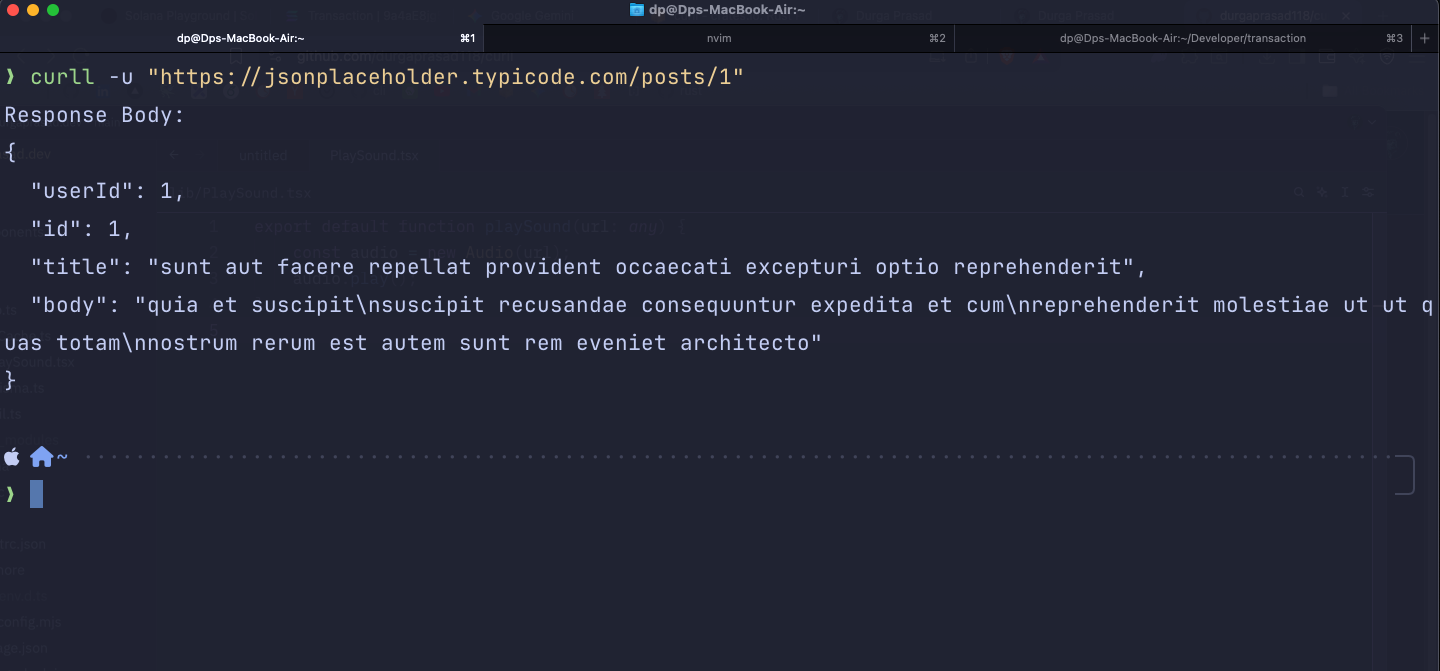Click the tilde directory indicator in prompt
The height and width of the screenshot is (671, 1440).
point(62,457)
